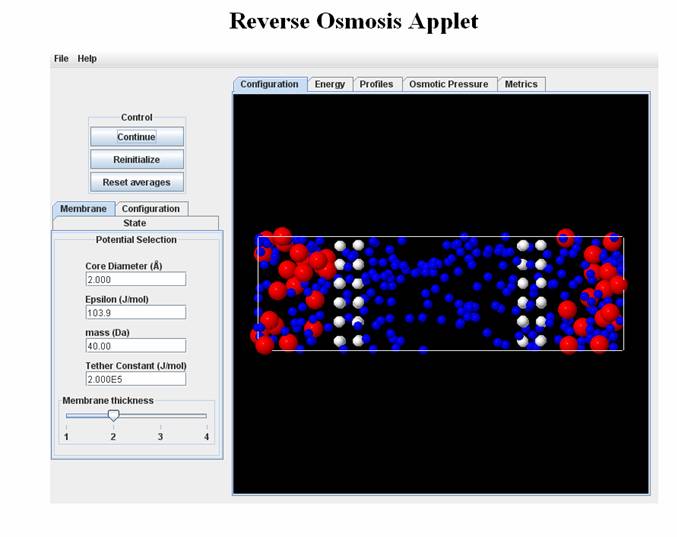Click Reset averages button
This screenshot has width=677, height=537.
click(x=136, y=183)
